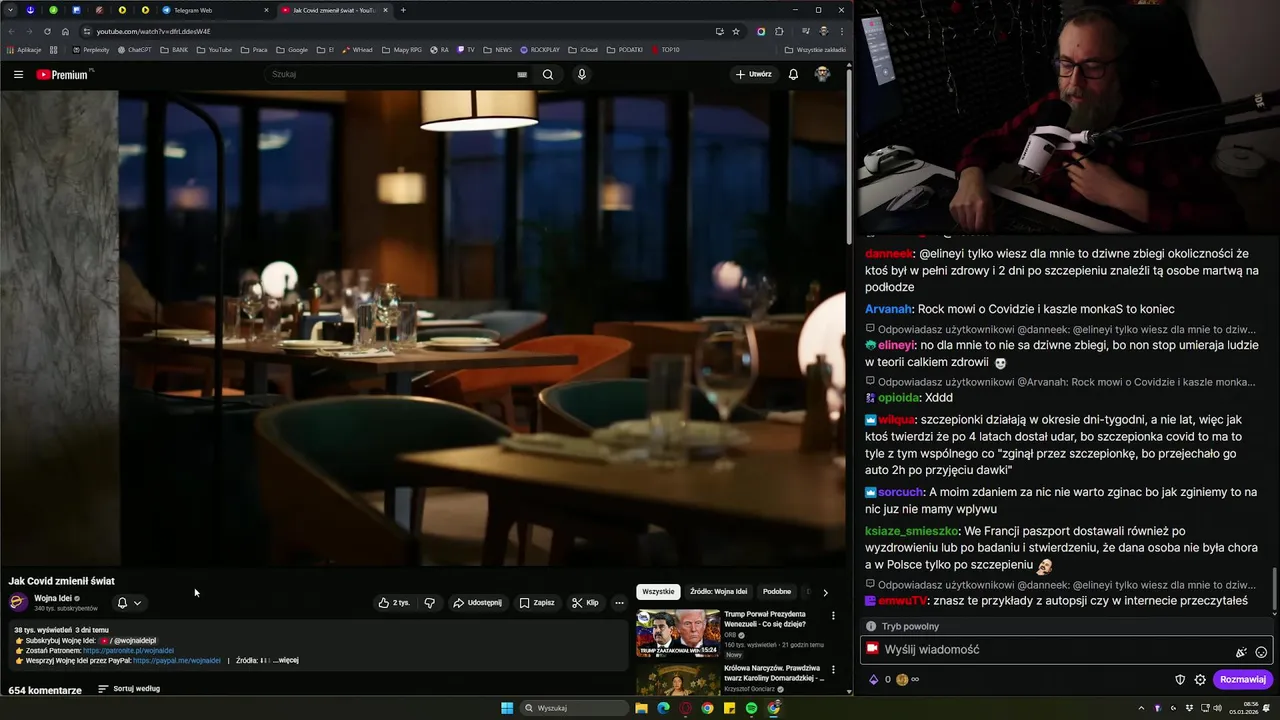Viewport: 1280px width, 720px height.
Task: Click the Utwórz create button
Action: pos(754,74)
